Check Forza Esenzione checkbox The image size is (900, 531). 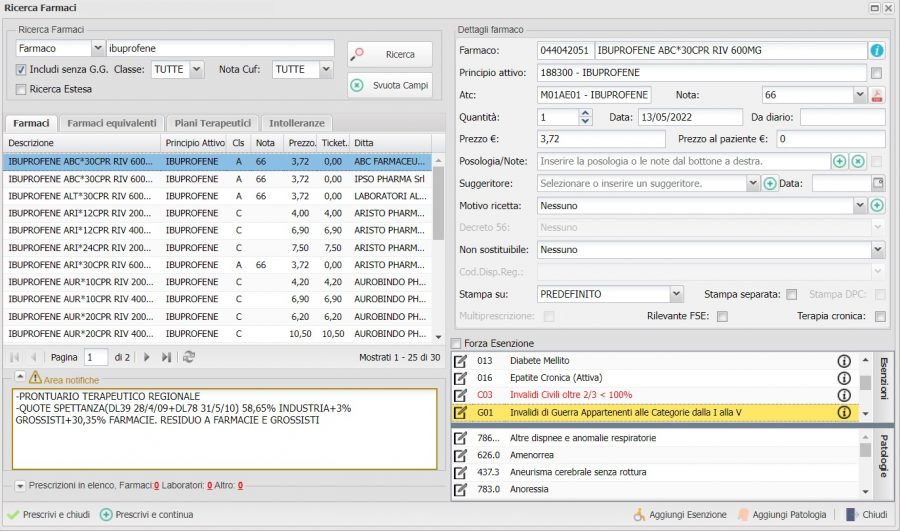click(456, 343)
